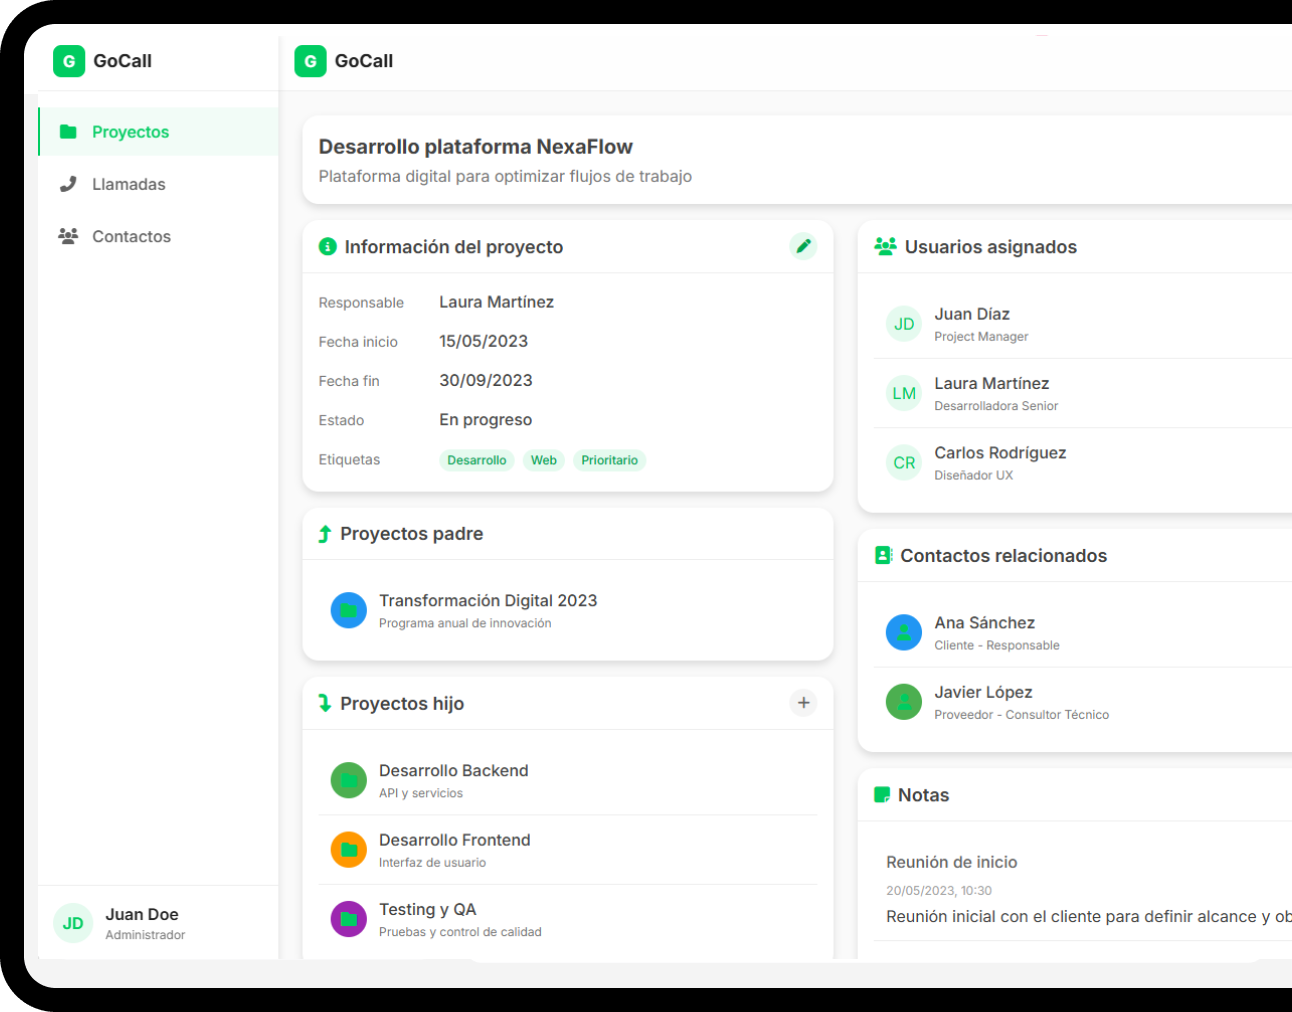This screenshot has height=1012, width=1292.
Task: Click the Web tag label
Action: (x=544, y=460)
